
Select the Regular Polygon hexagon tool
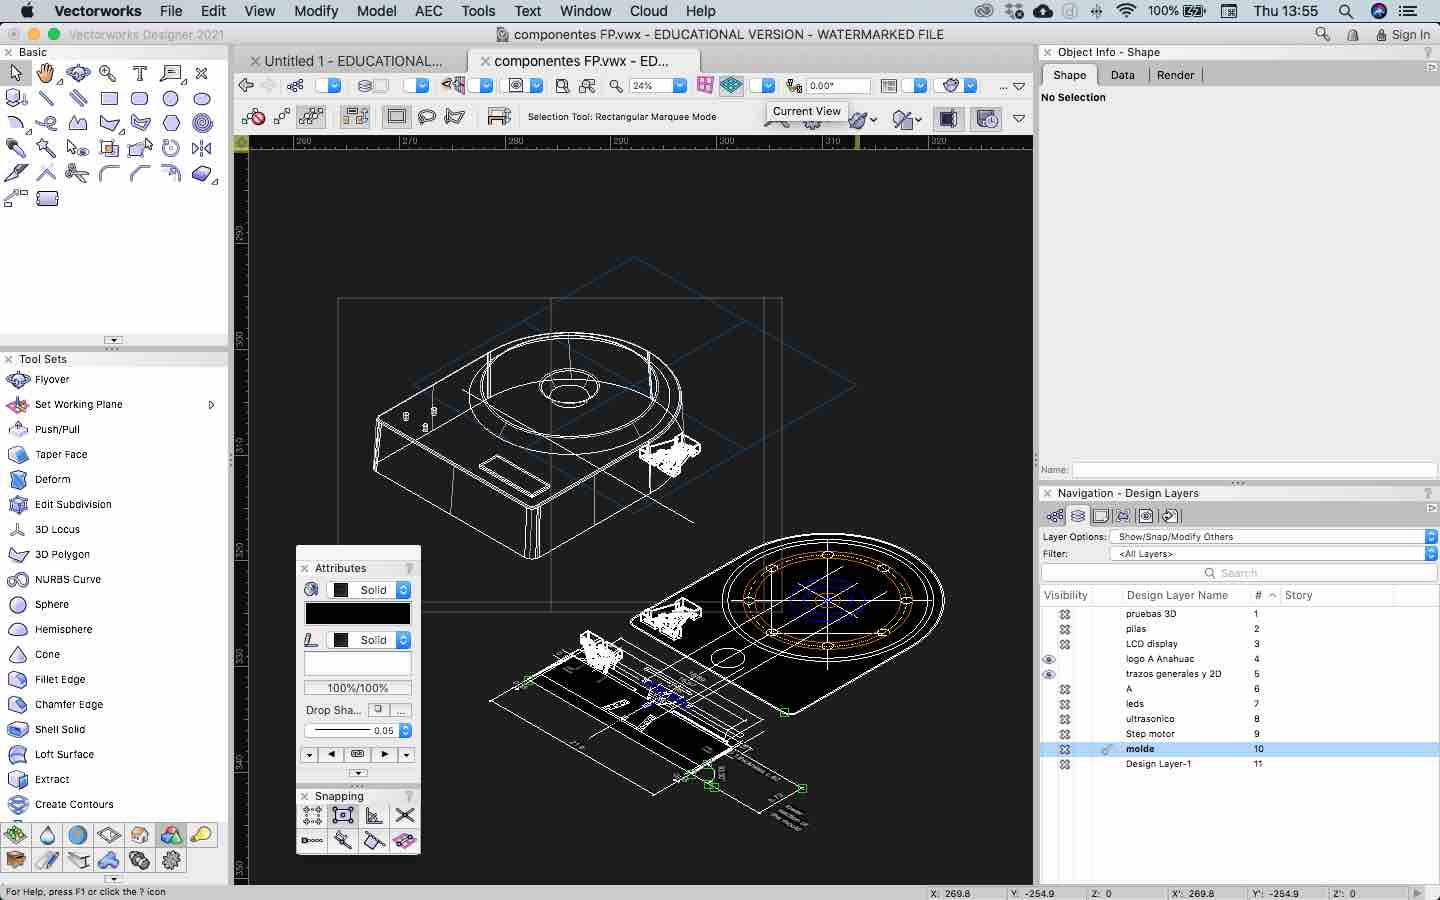point(171,123)
